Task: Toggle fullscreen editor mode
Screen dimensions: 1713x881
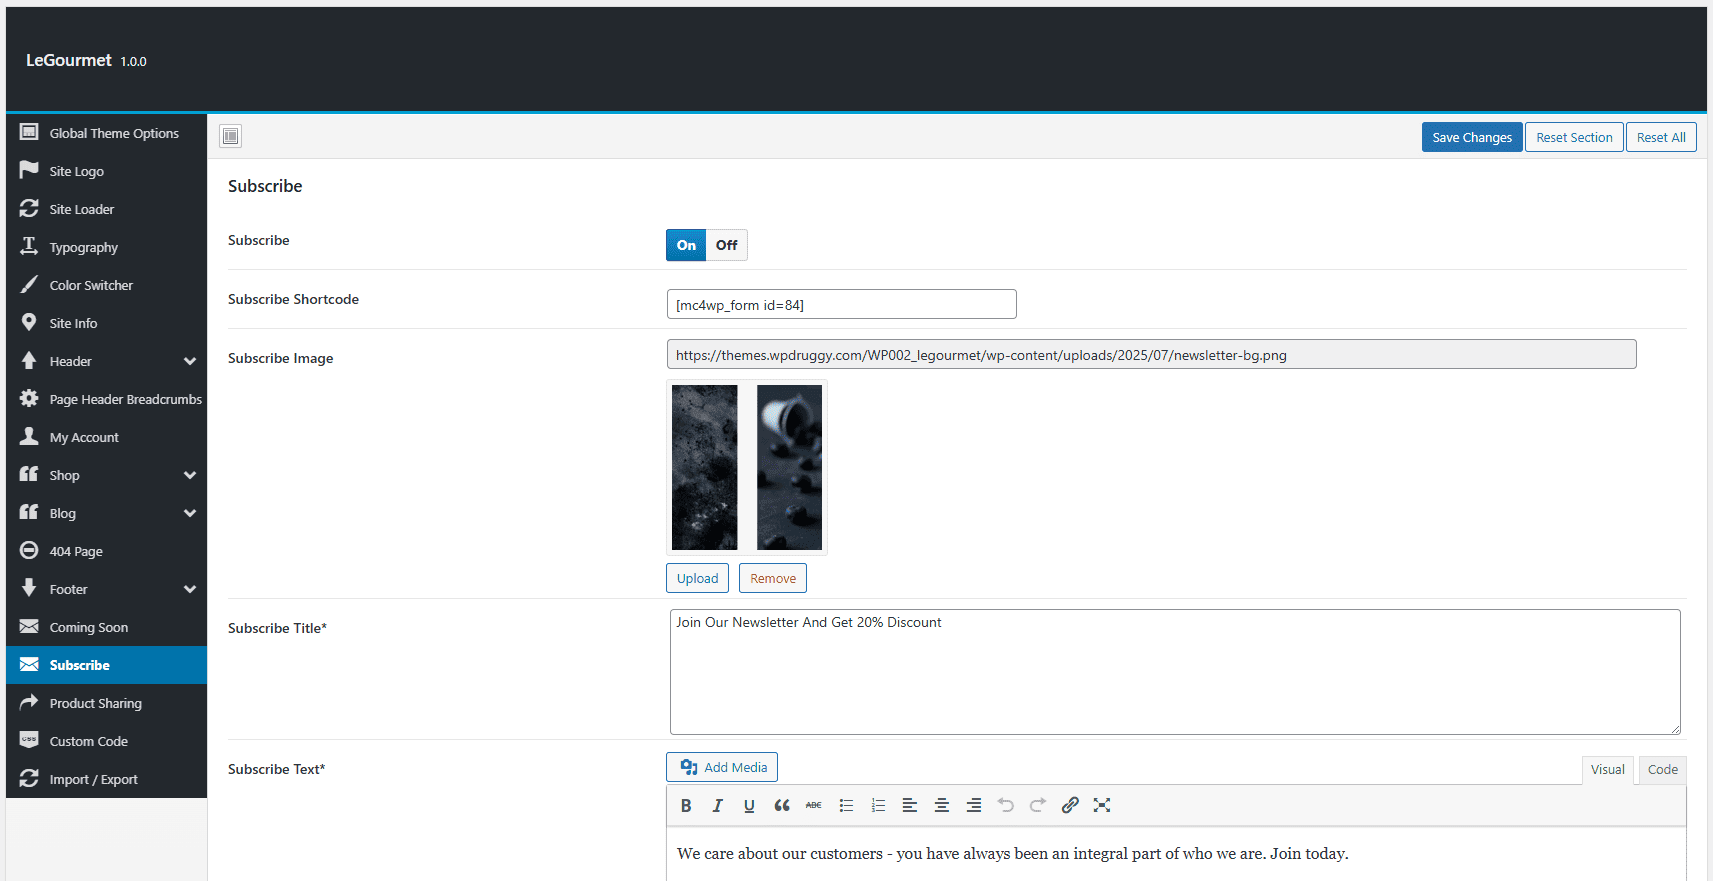Action: pyautogui.click(x=1102, y=805)
